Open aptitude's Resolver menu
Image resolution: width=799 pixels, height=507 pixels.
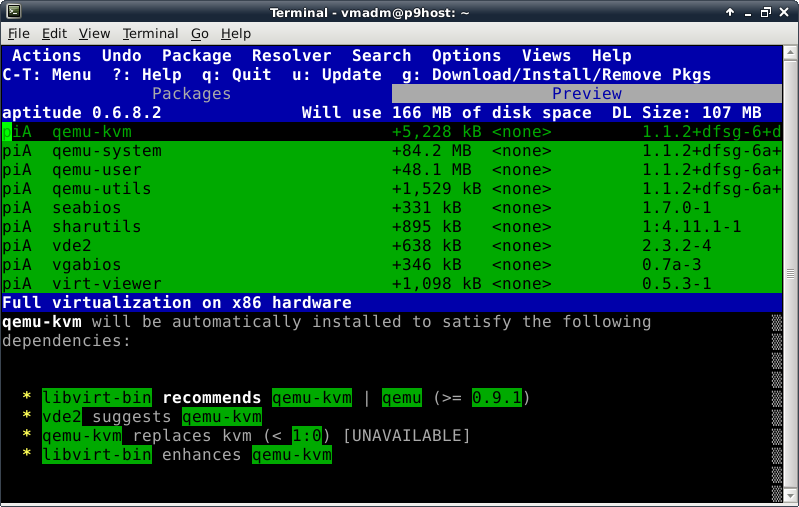[291, 56]
